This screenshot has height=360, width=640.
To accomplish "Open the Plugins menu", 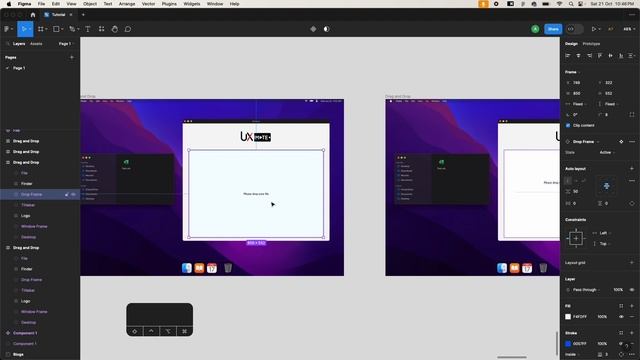I will (x=169, y=4).
